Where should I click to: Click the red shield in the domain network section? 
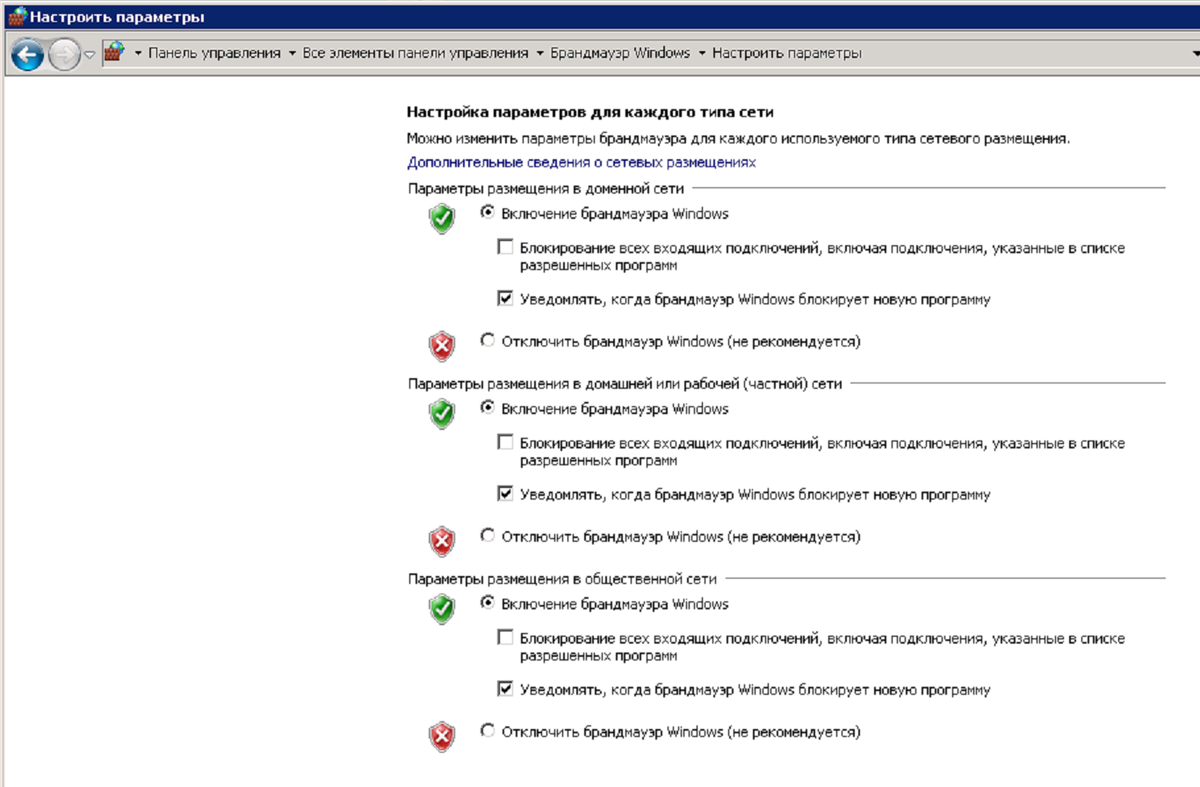click(440, 340)
